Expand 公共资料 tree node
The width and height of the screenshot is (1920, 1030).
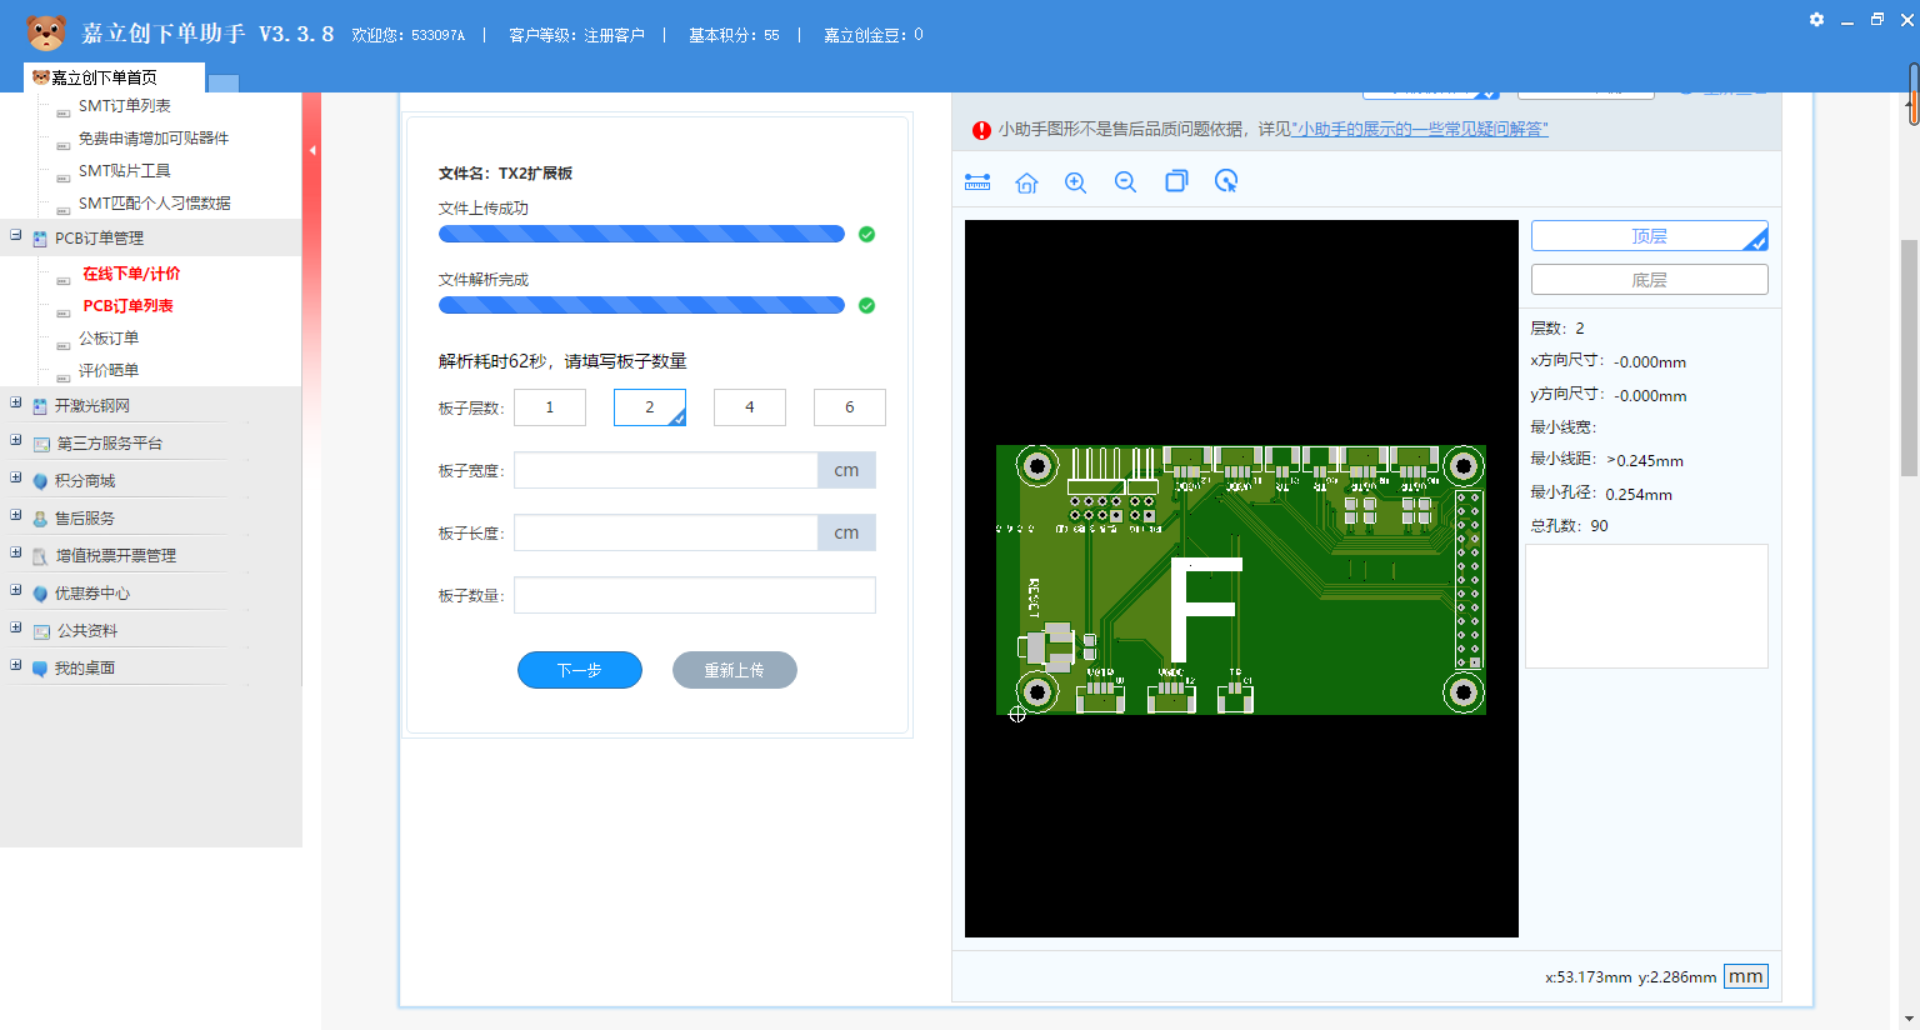[x=16, y=627]
